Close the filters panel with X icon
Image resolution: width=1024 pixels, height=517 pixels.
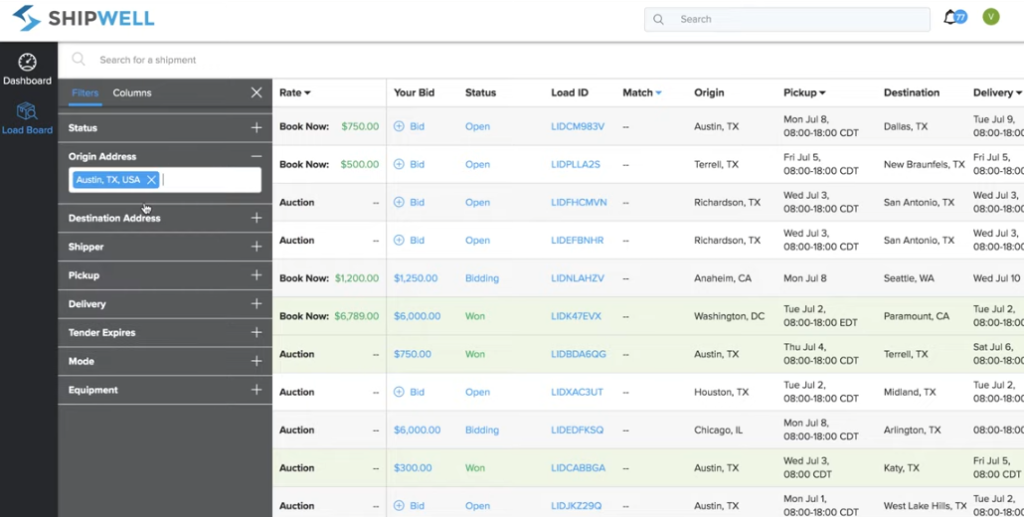256,93
